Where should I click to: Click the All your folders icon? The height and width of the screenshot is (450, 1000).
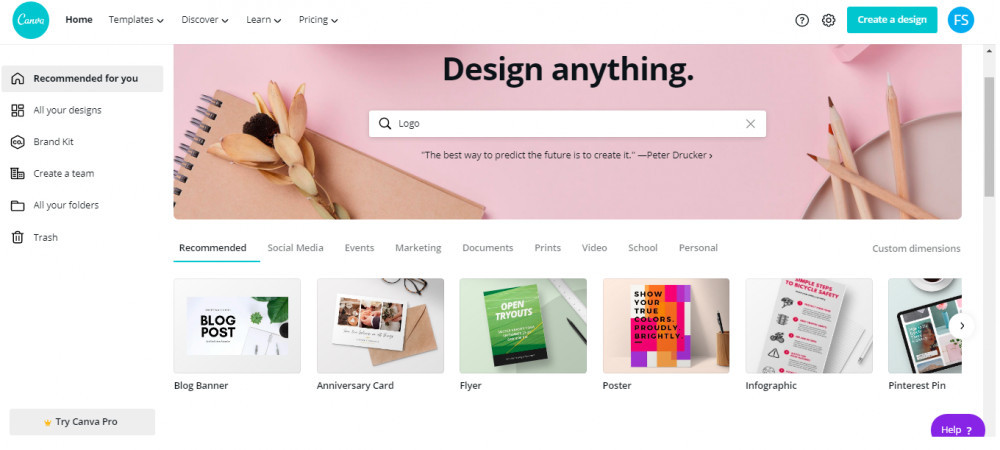pyautogui.click(x=18, y=205)
